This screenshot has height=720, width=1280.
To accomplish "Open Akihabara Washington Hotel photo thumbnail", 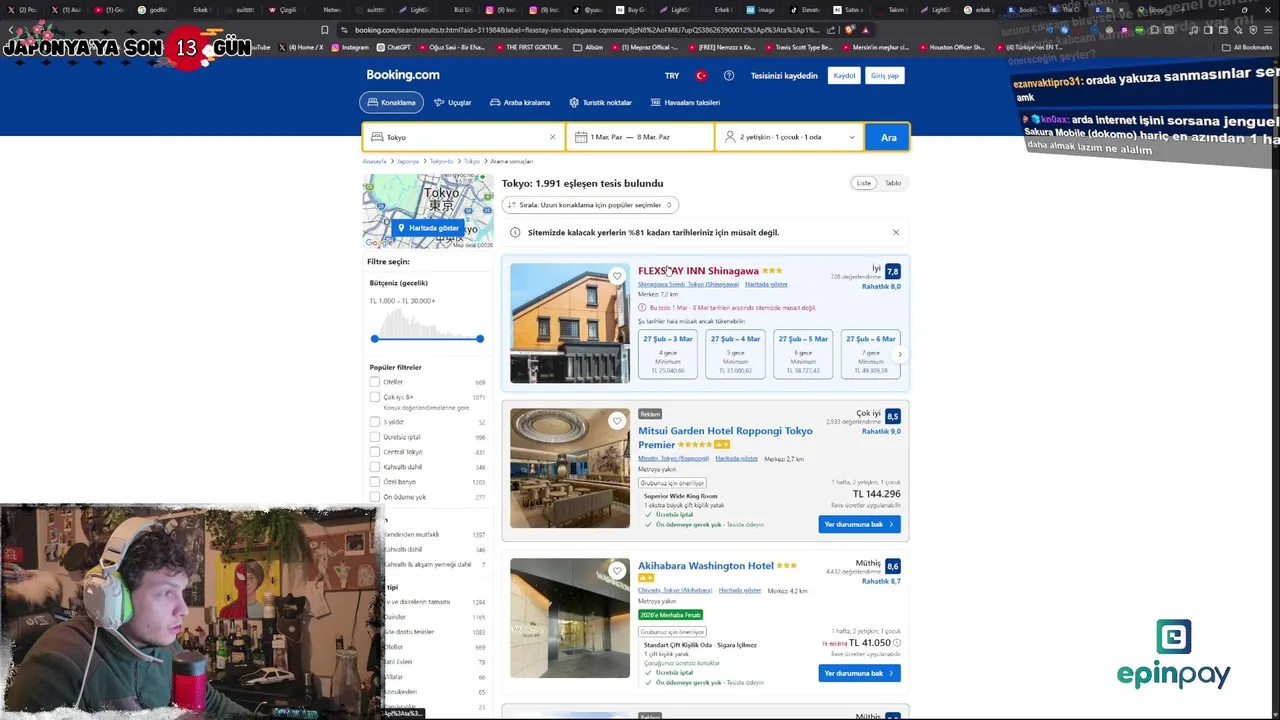I will (570, 618).
